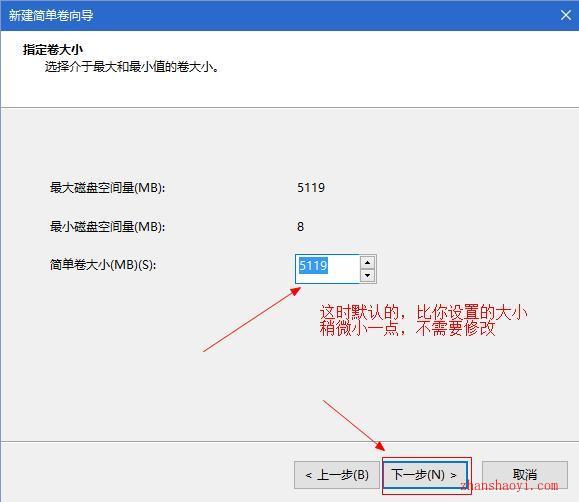Increase the simple volume size with the up arrow
This screenshot has height=502, width=579.
pos(367,263)
